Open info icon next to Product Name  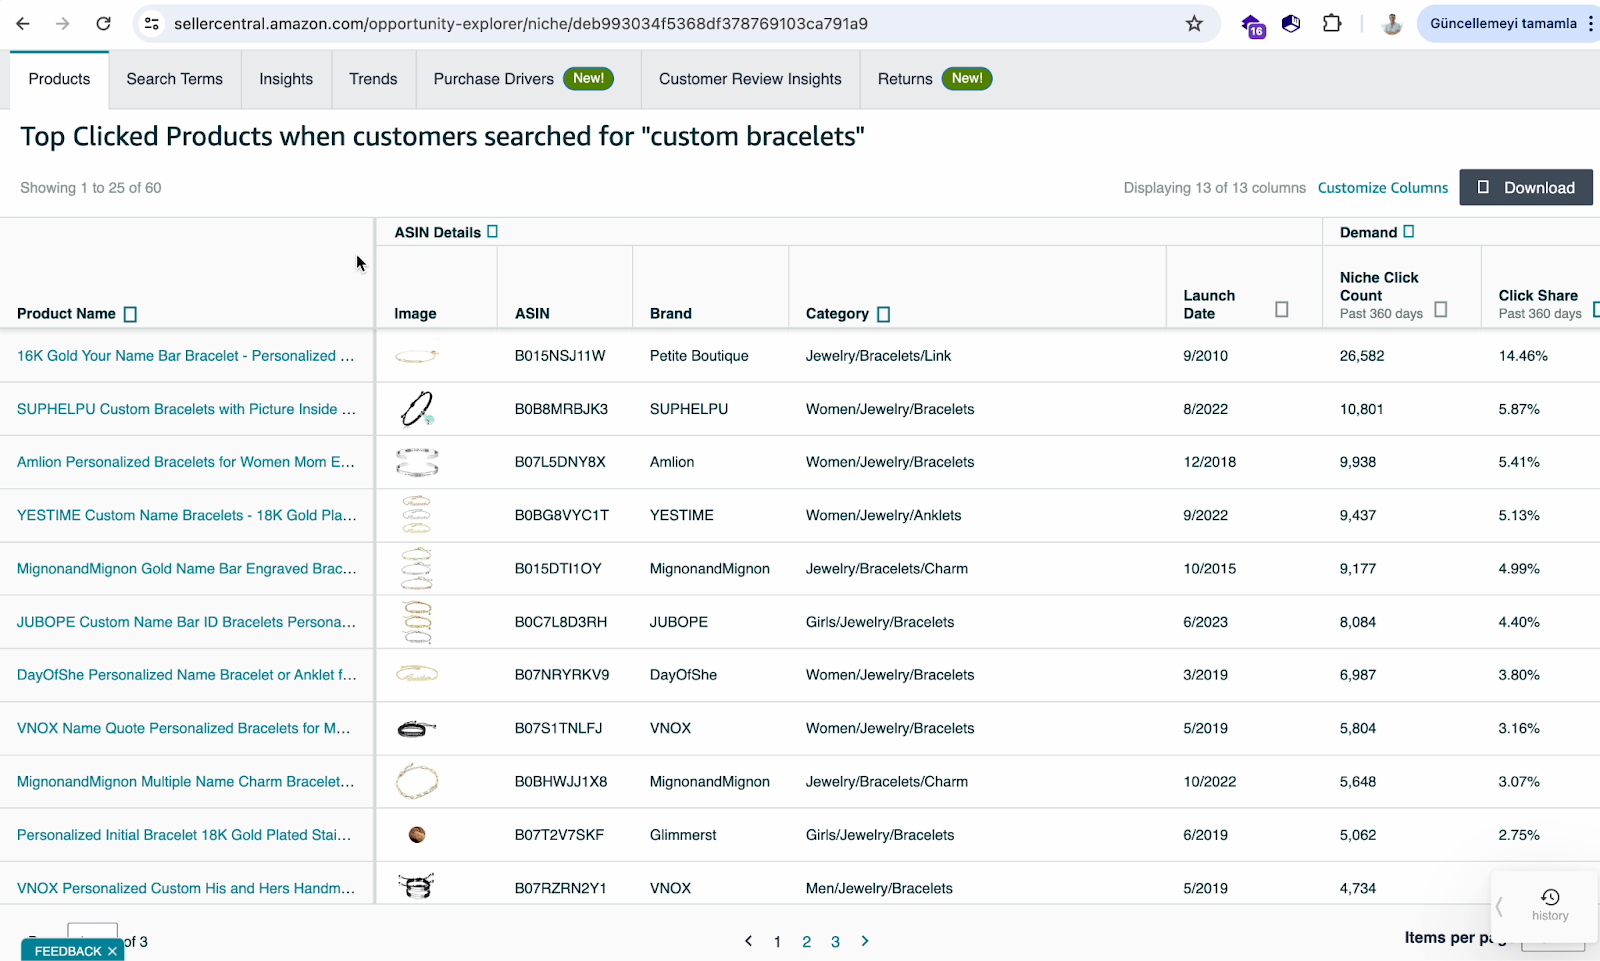pyautogui.click(x=130, y=314)
